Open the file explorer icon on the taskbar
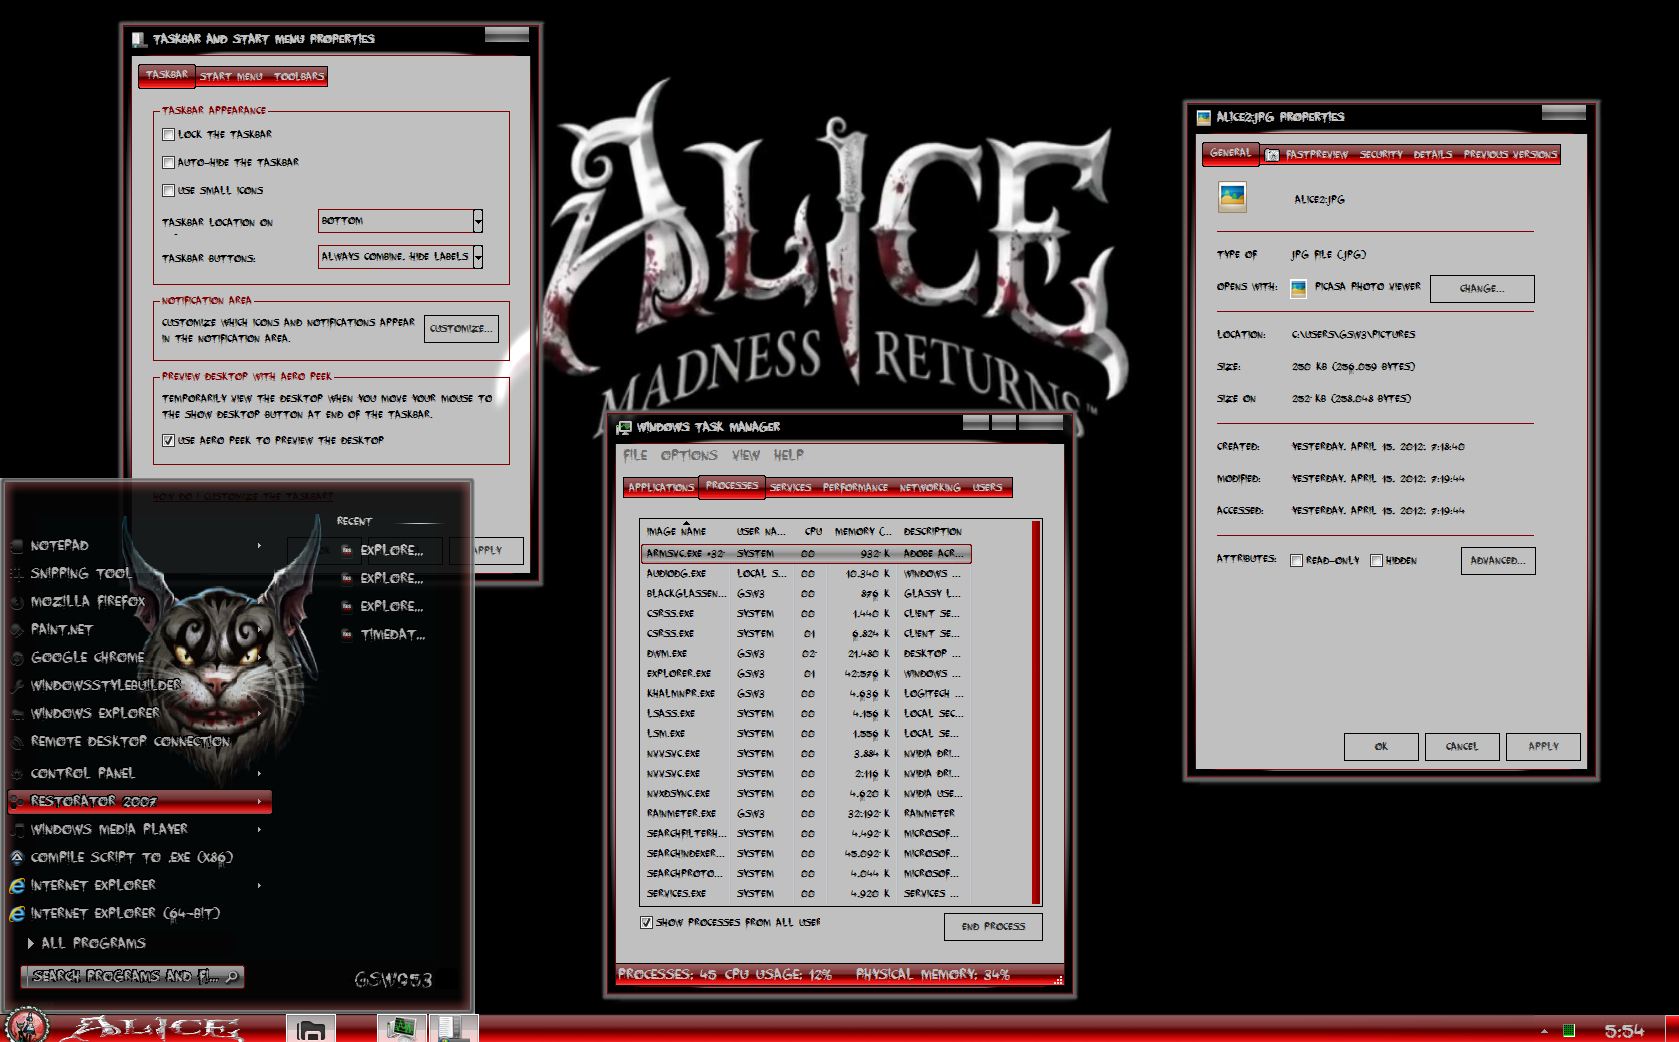Screen dimensions: 1679x1042 coord(311,1029)
